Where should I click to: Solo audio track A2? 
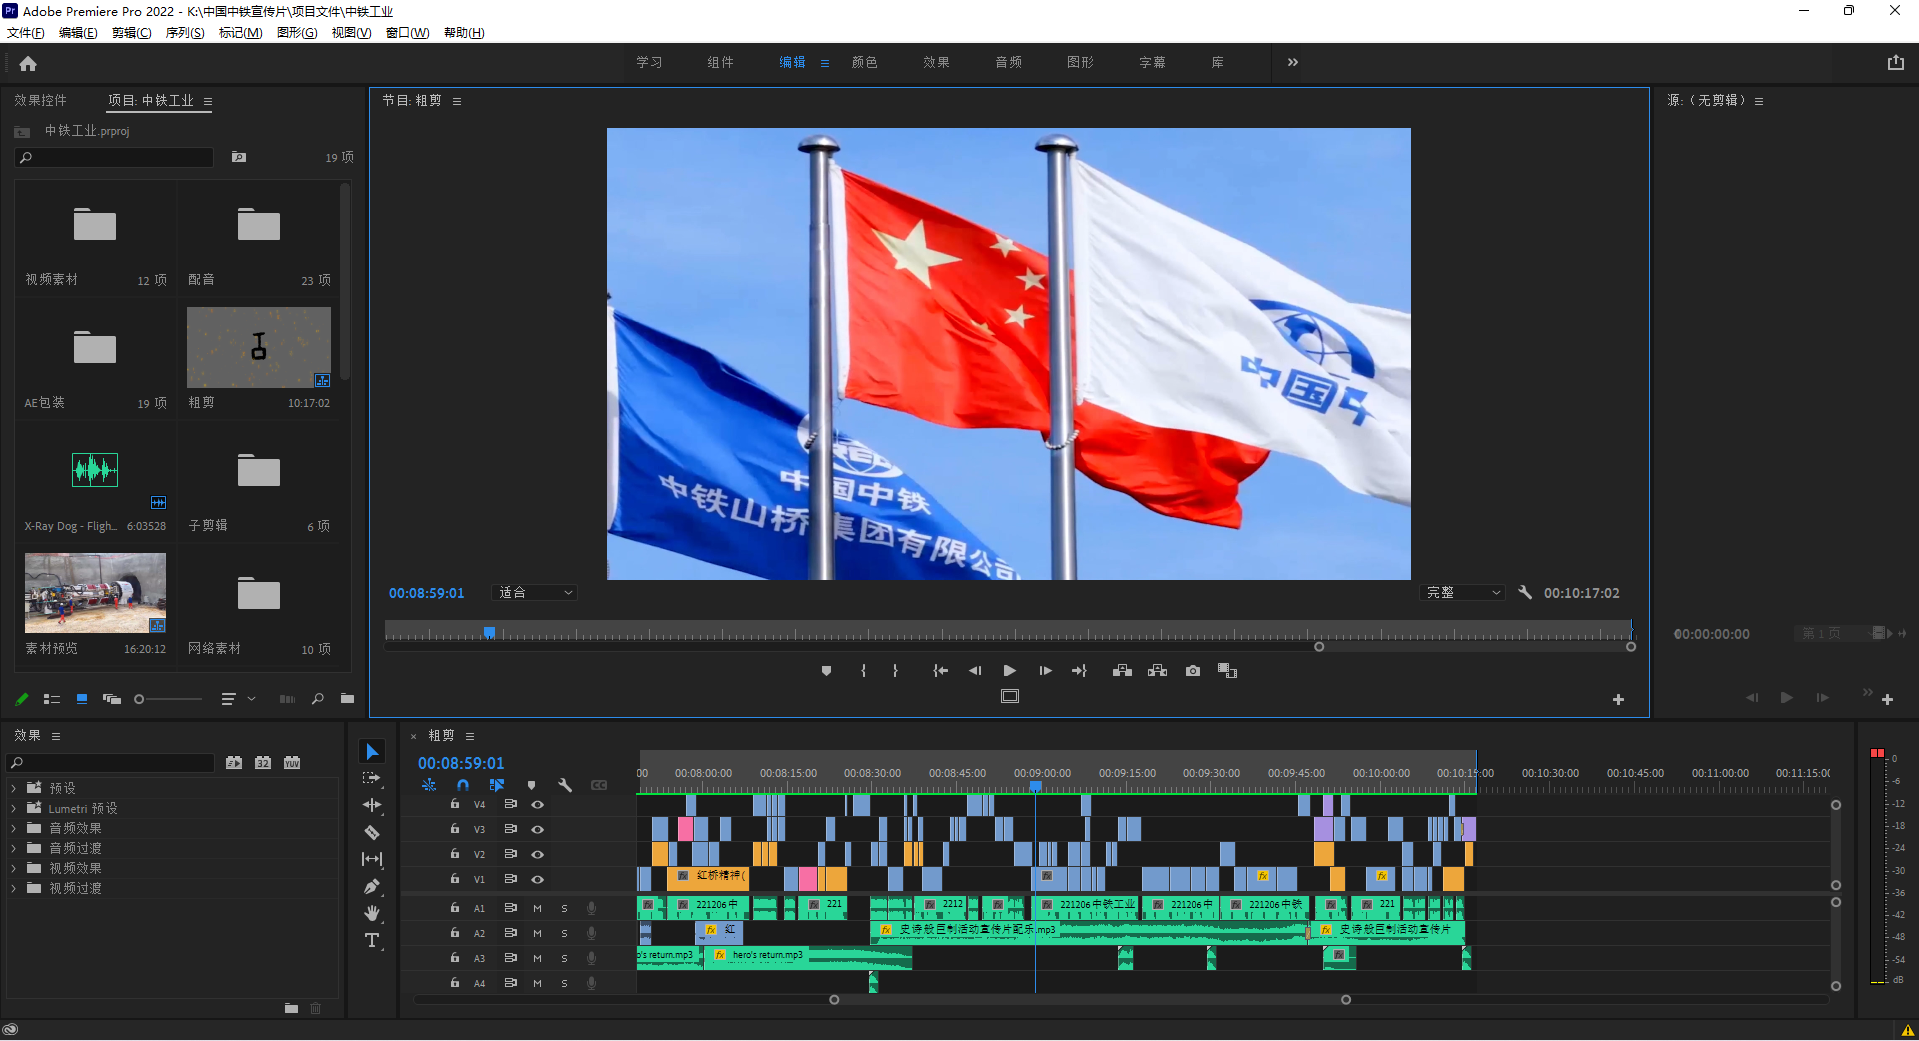(x=564, y=933)
